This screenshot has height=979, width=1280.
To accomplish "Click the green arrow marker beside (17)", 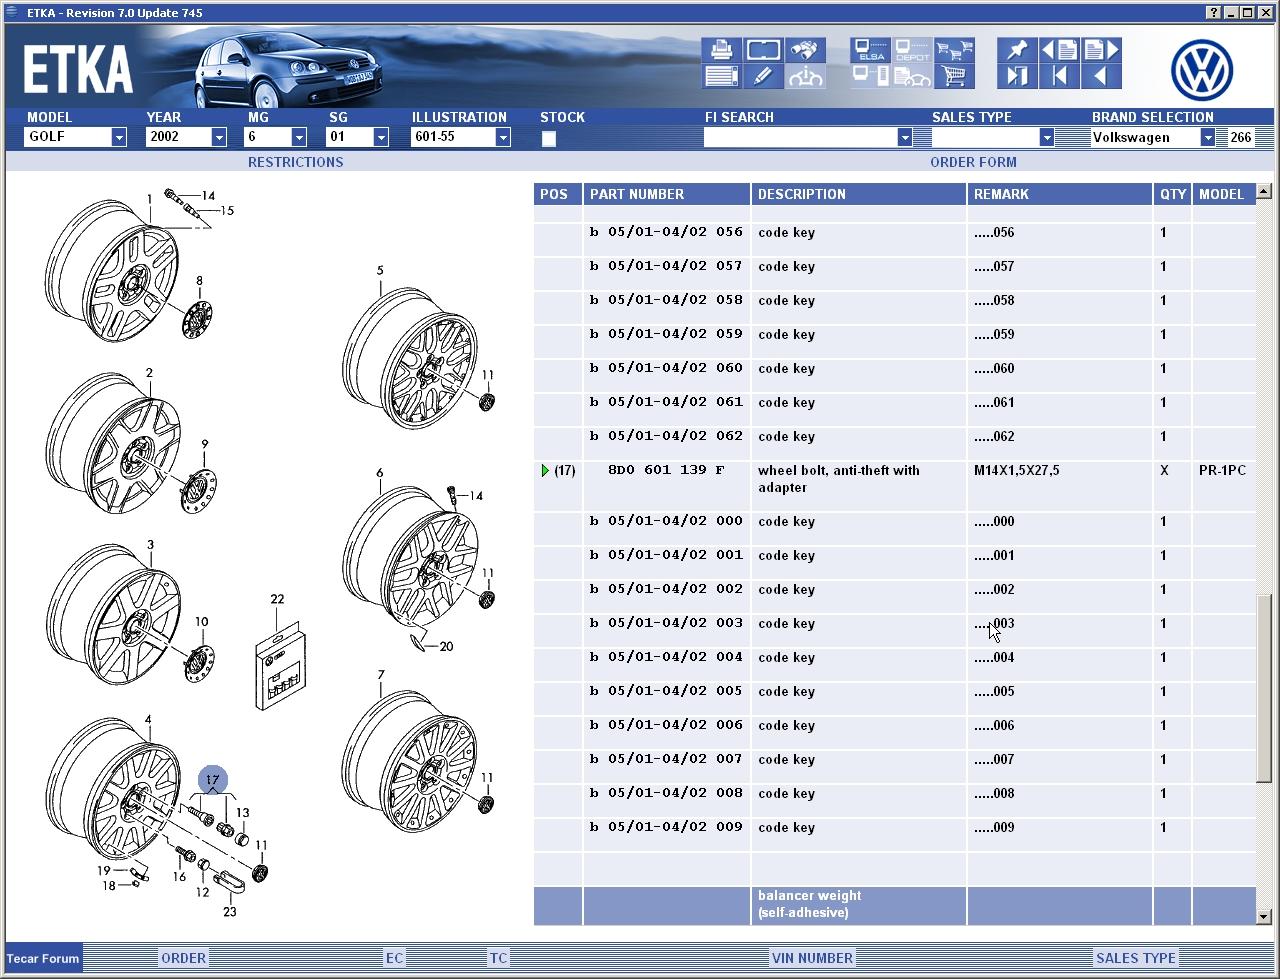I will 545,470.
